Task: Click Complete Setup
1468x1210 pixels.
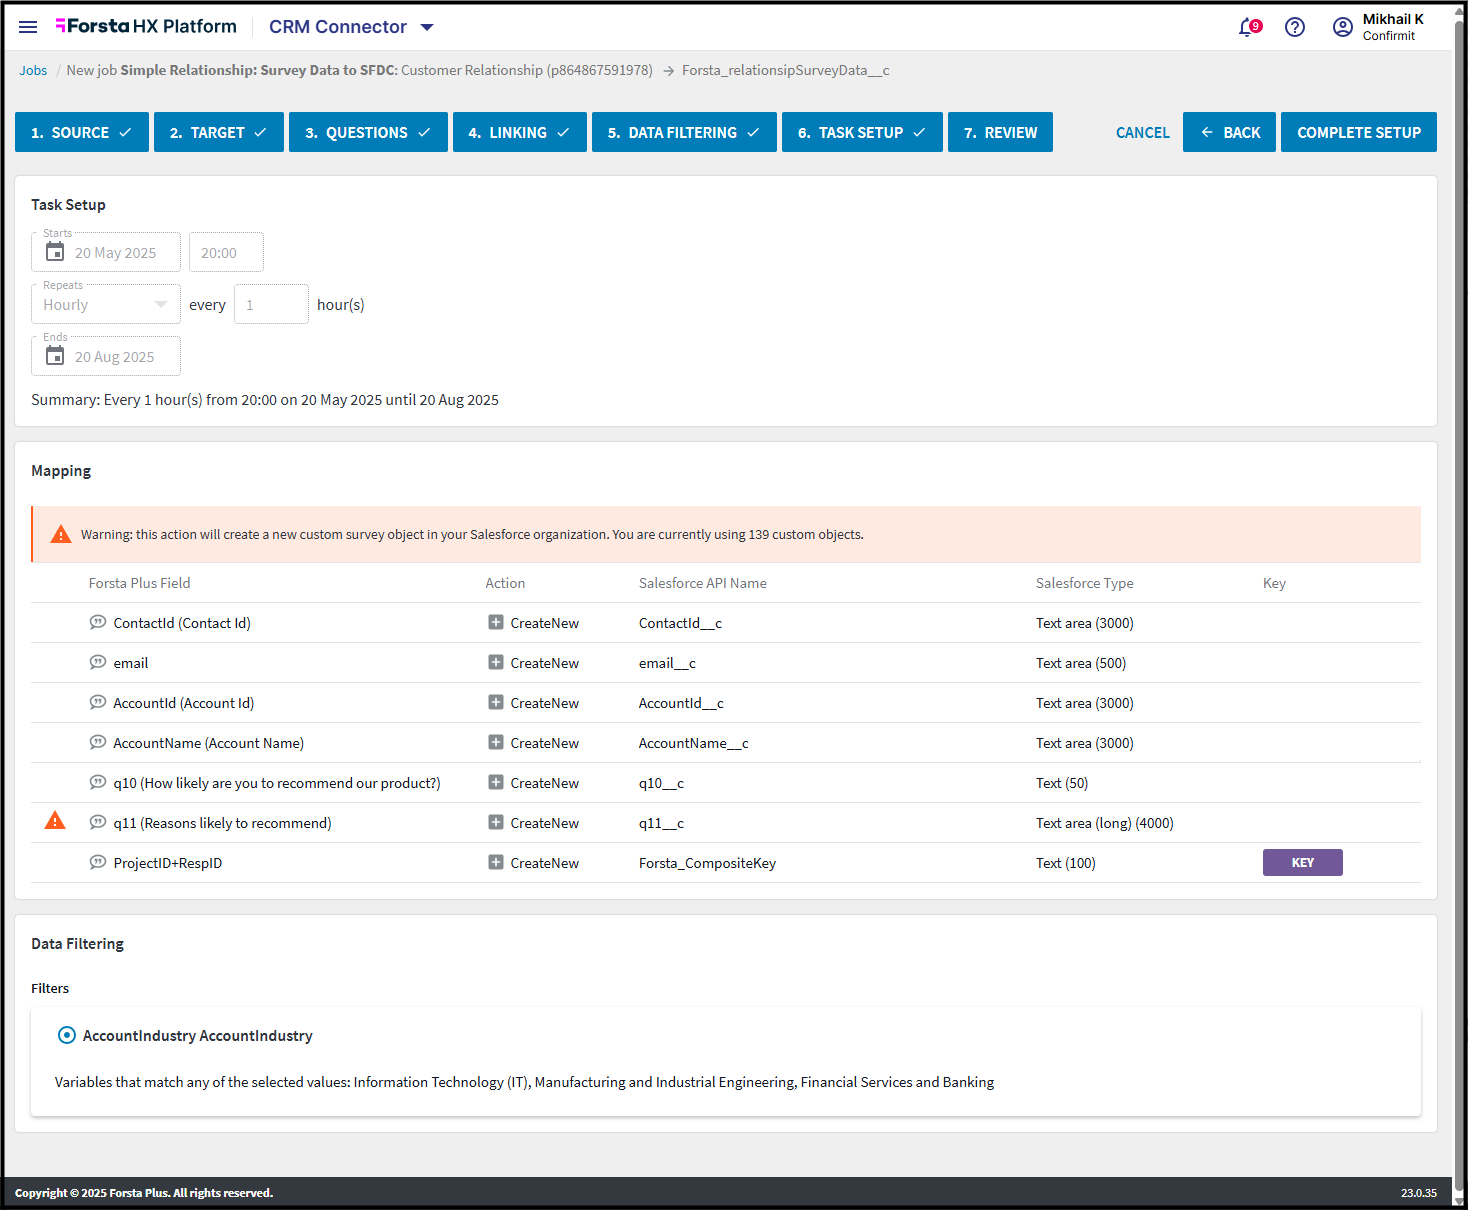Action: pos(1359,132)
